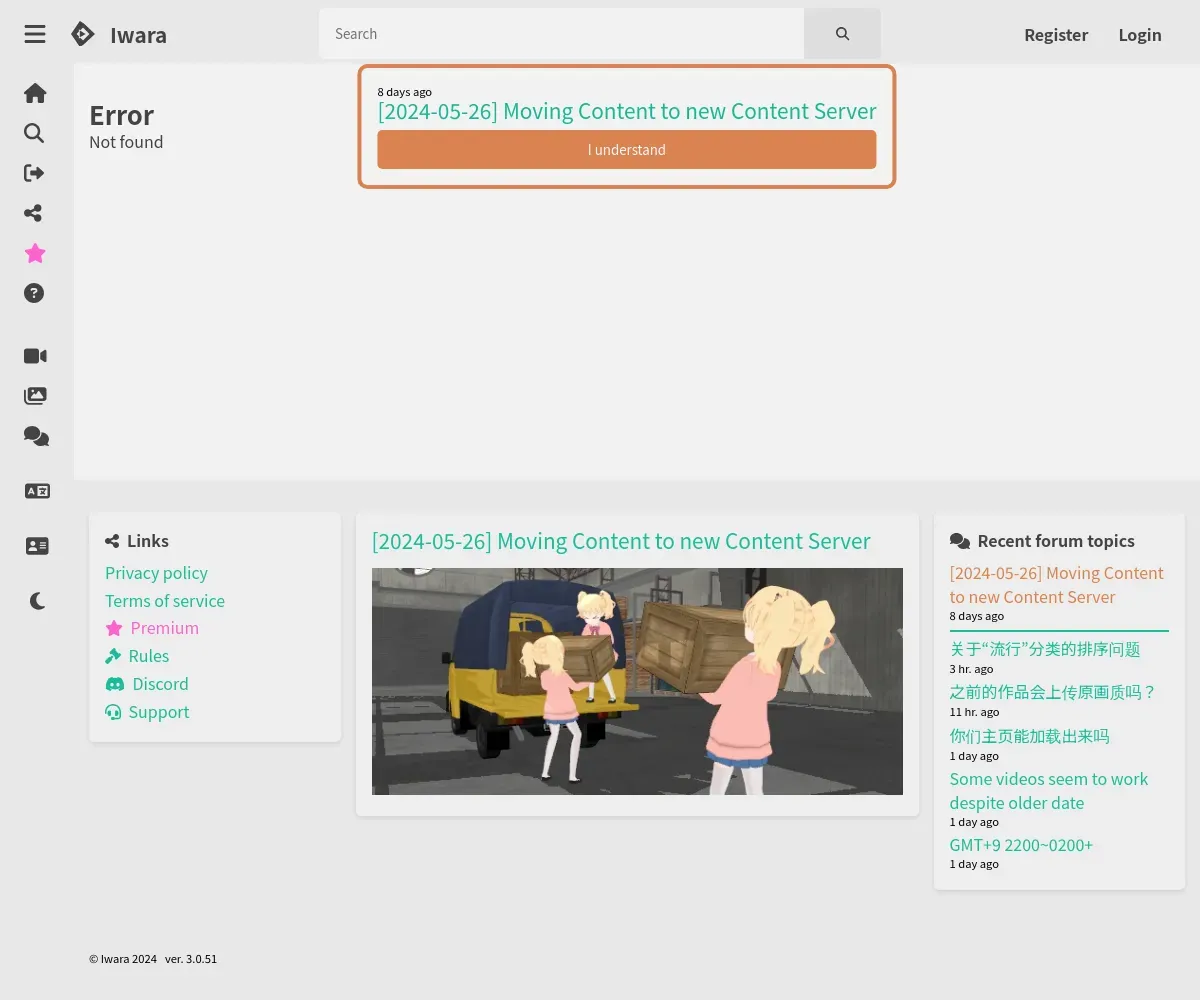Focus the Search input field
The image size is (1200, 1000).
(x=561, y=34)
